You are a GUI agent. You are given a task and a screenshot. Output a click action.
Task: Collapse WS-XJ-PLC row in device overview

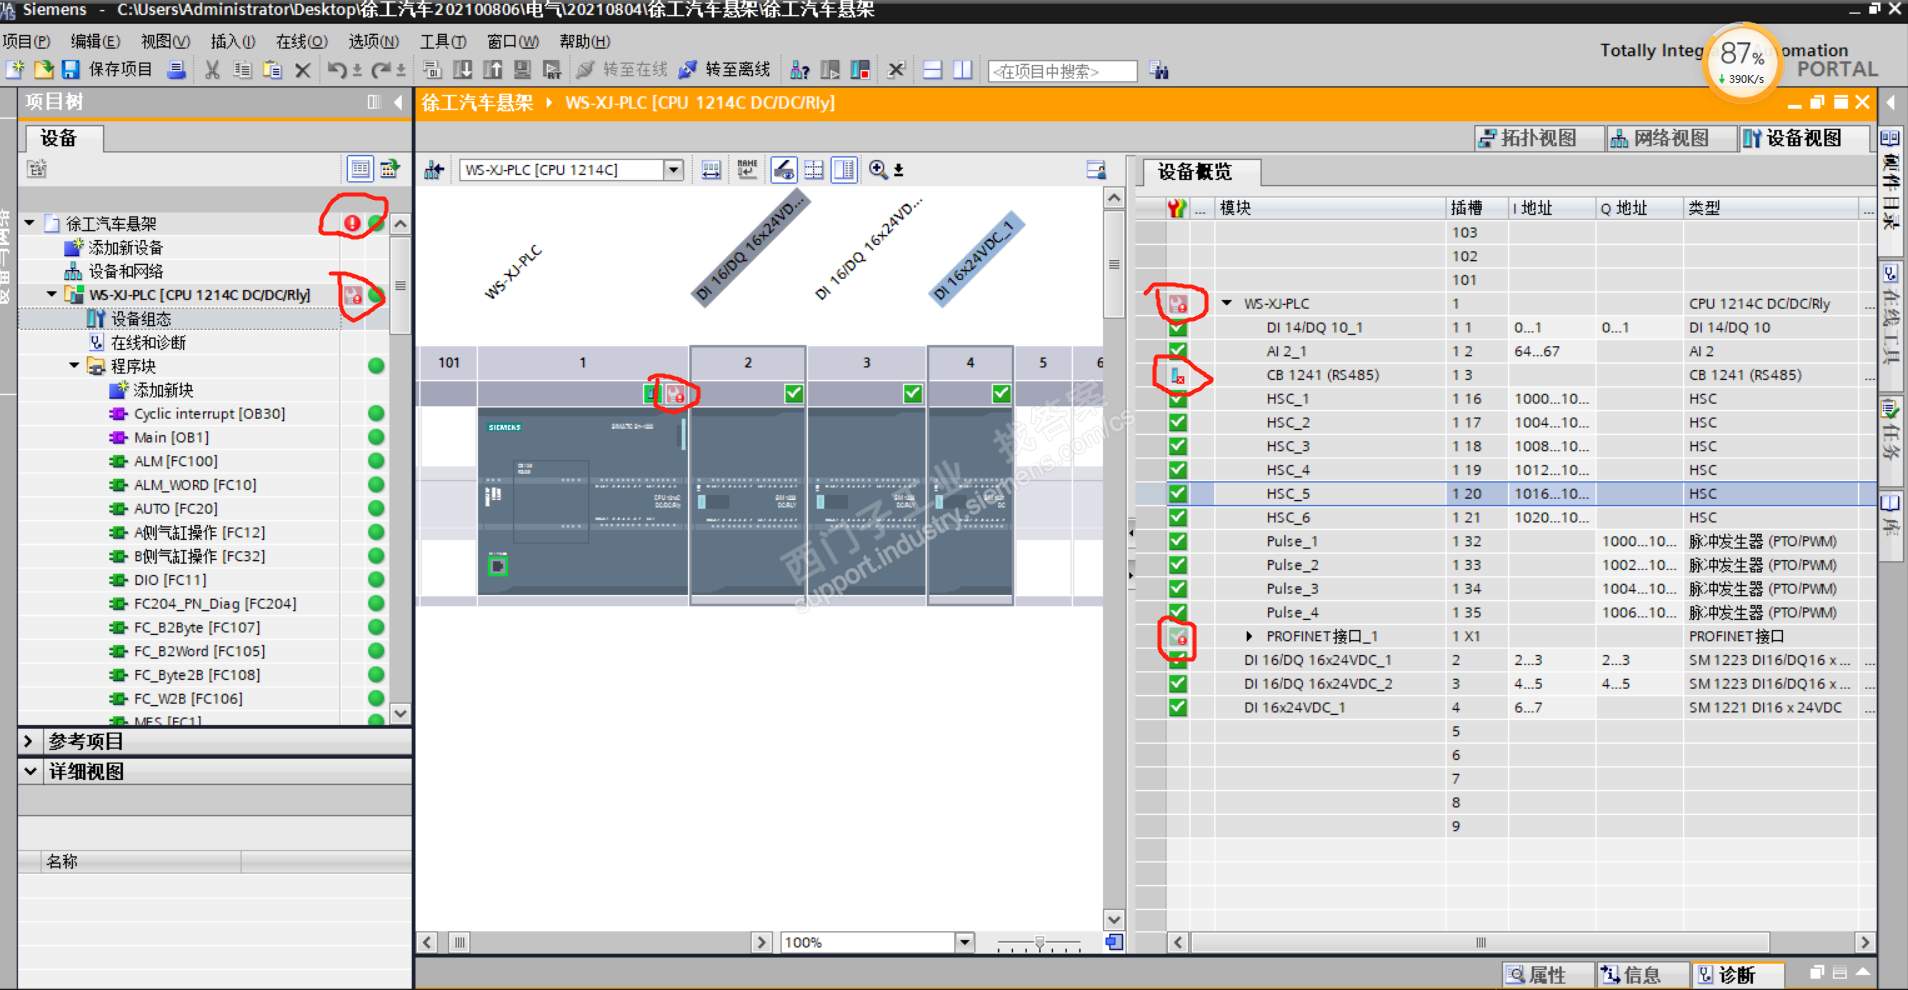point(1227,303)
